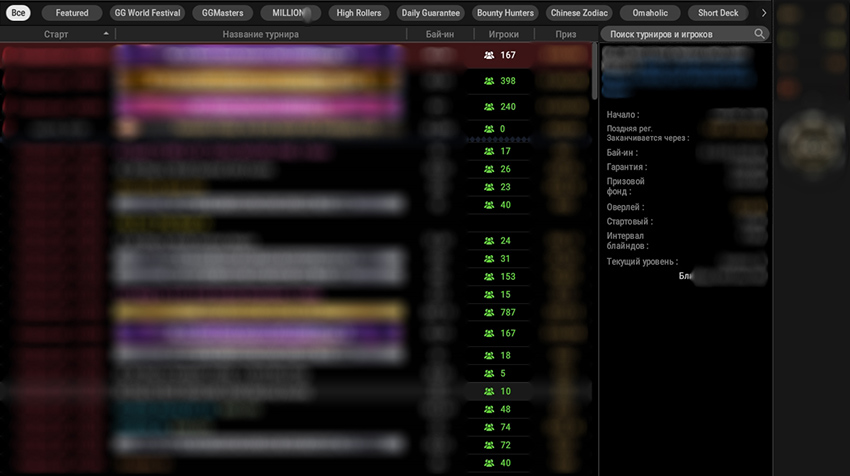The width and height of the screenshot is (850, 476).
Task: Click the search magnifier icon
Action: click(759, 34)
